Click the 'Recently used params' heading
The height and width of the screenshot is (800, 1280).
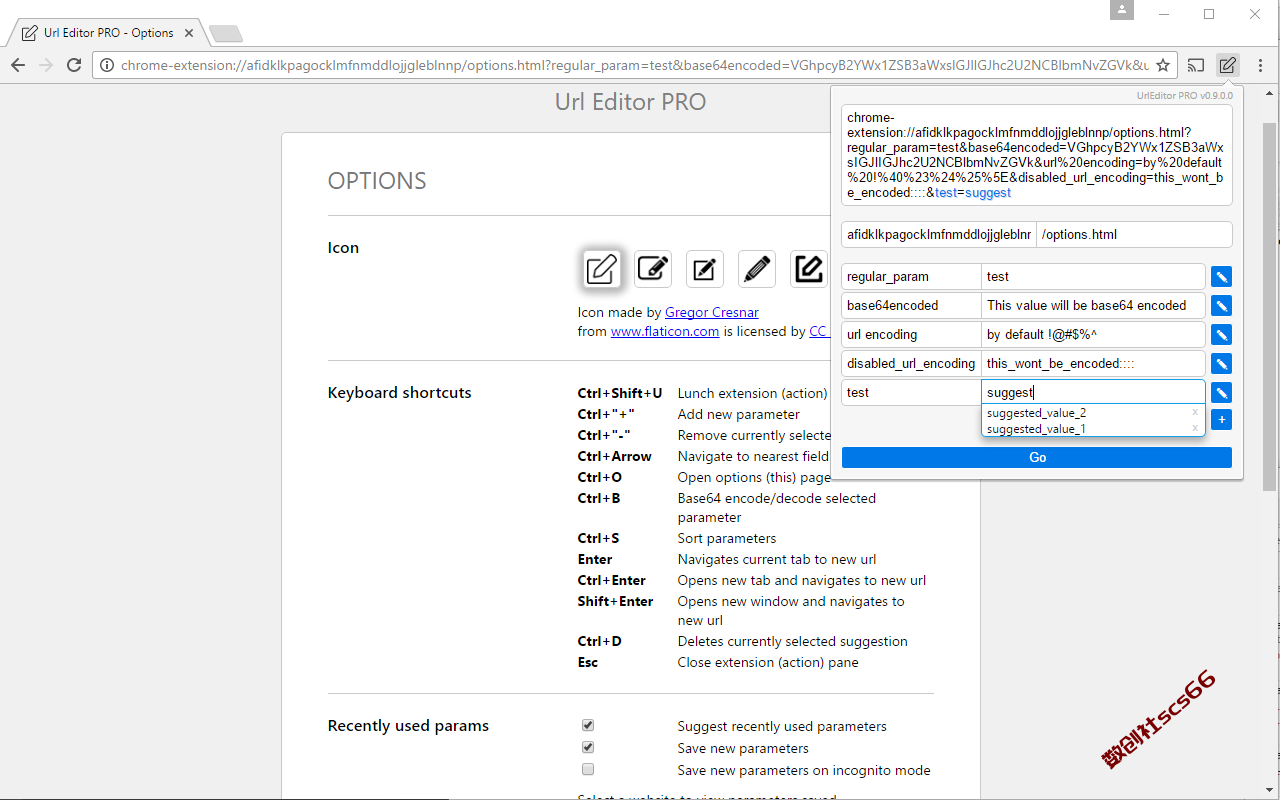(408, 726)
